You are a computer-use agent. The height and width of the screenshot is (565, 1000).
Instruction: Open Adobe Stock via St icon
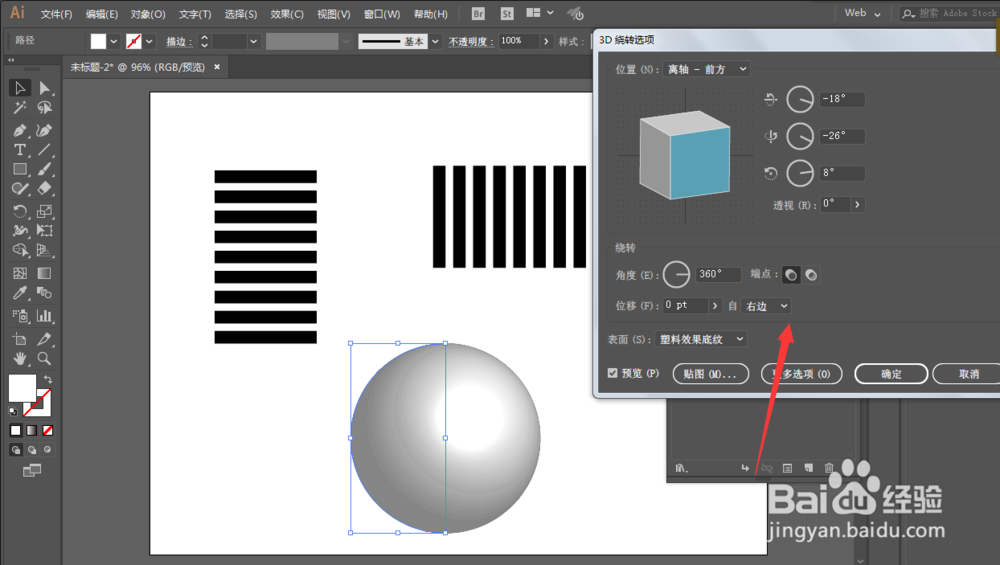507,13
